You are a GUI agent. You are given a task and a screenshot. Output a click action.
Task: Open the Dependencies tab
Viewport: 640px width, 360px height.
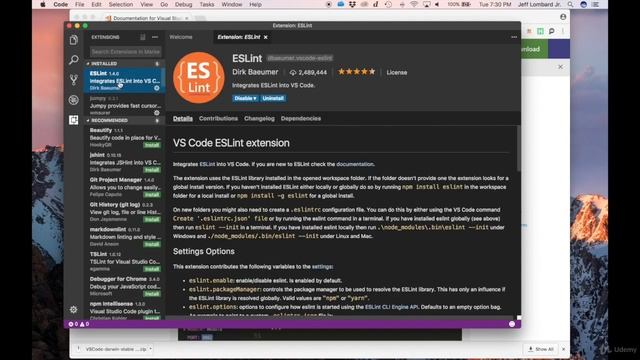301,118
